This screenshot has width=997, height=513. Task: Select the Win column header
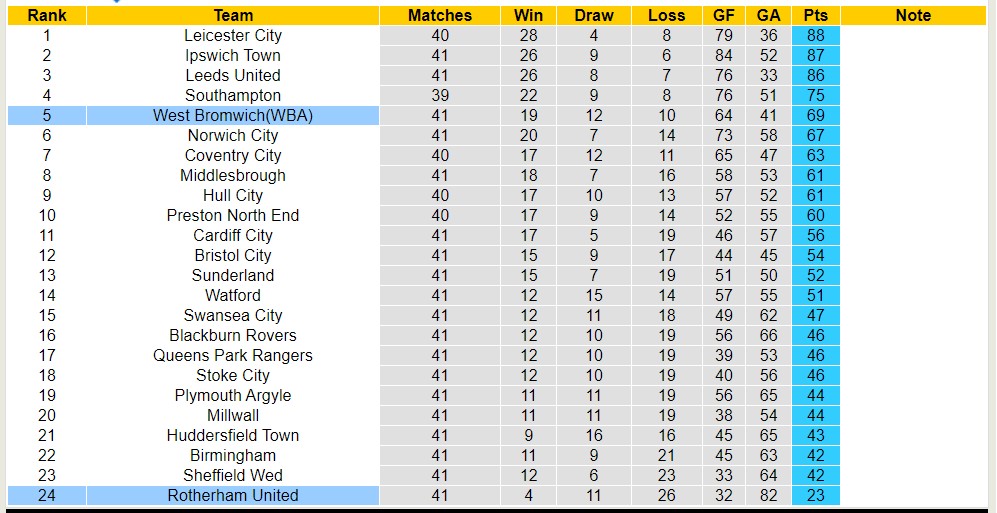[x=528, y=15]
